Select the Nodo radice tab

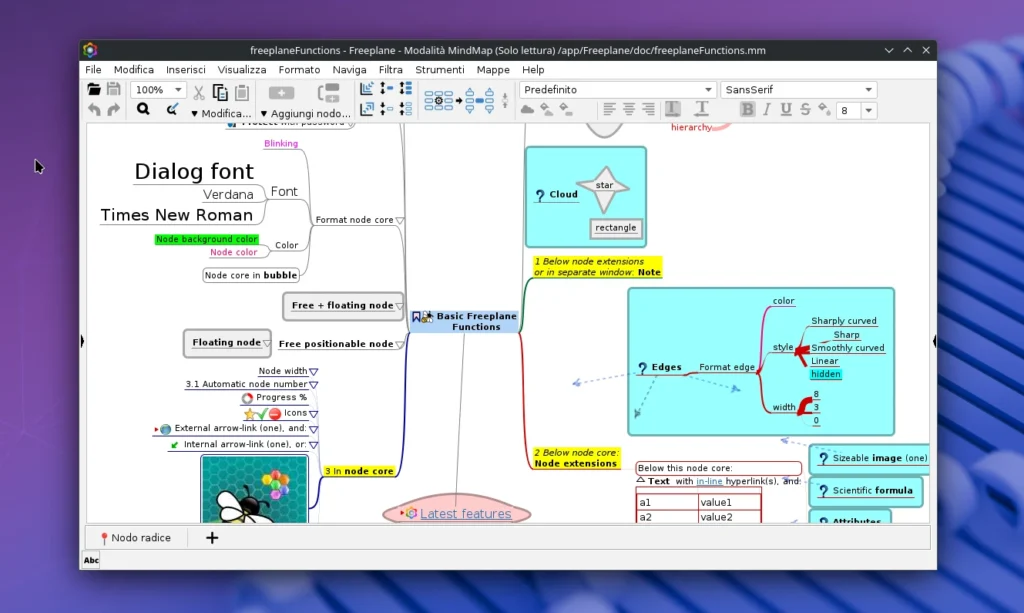tap(135, 537)
